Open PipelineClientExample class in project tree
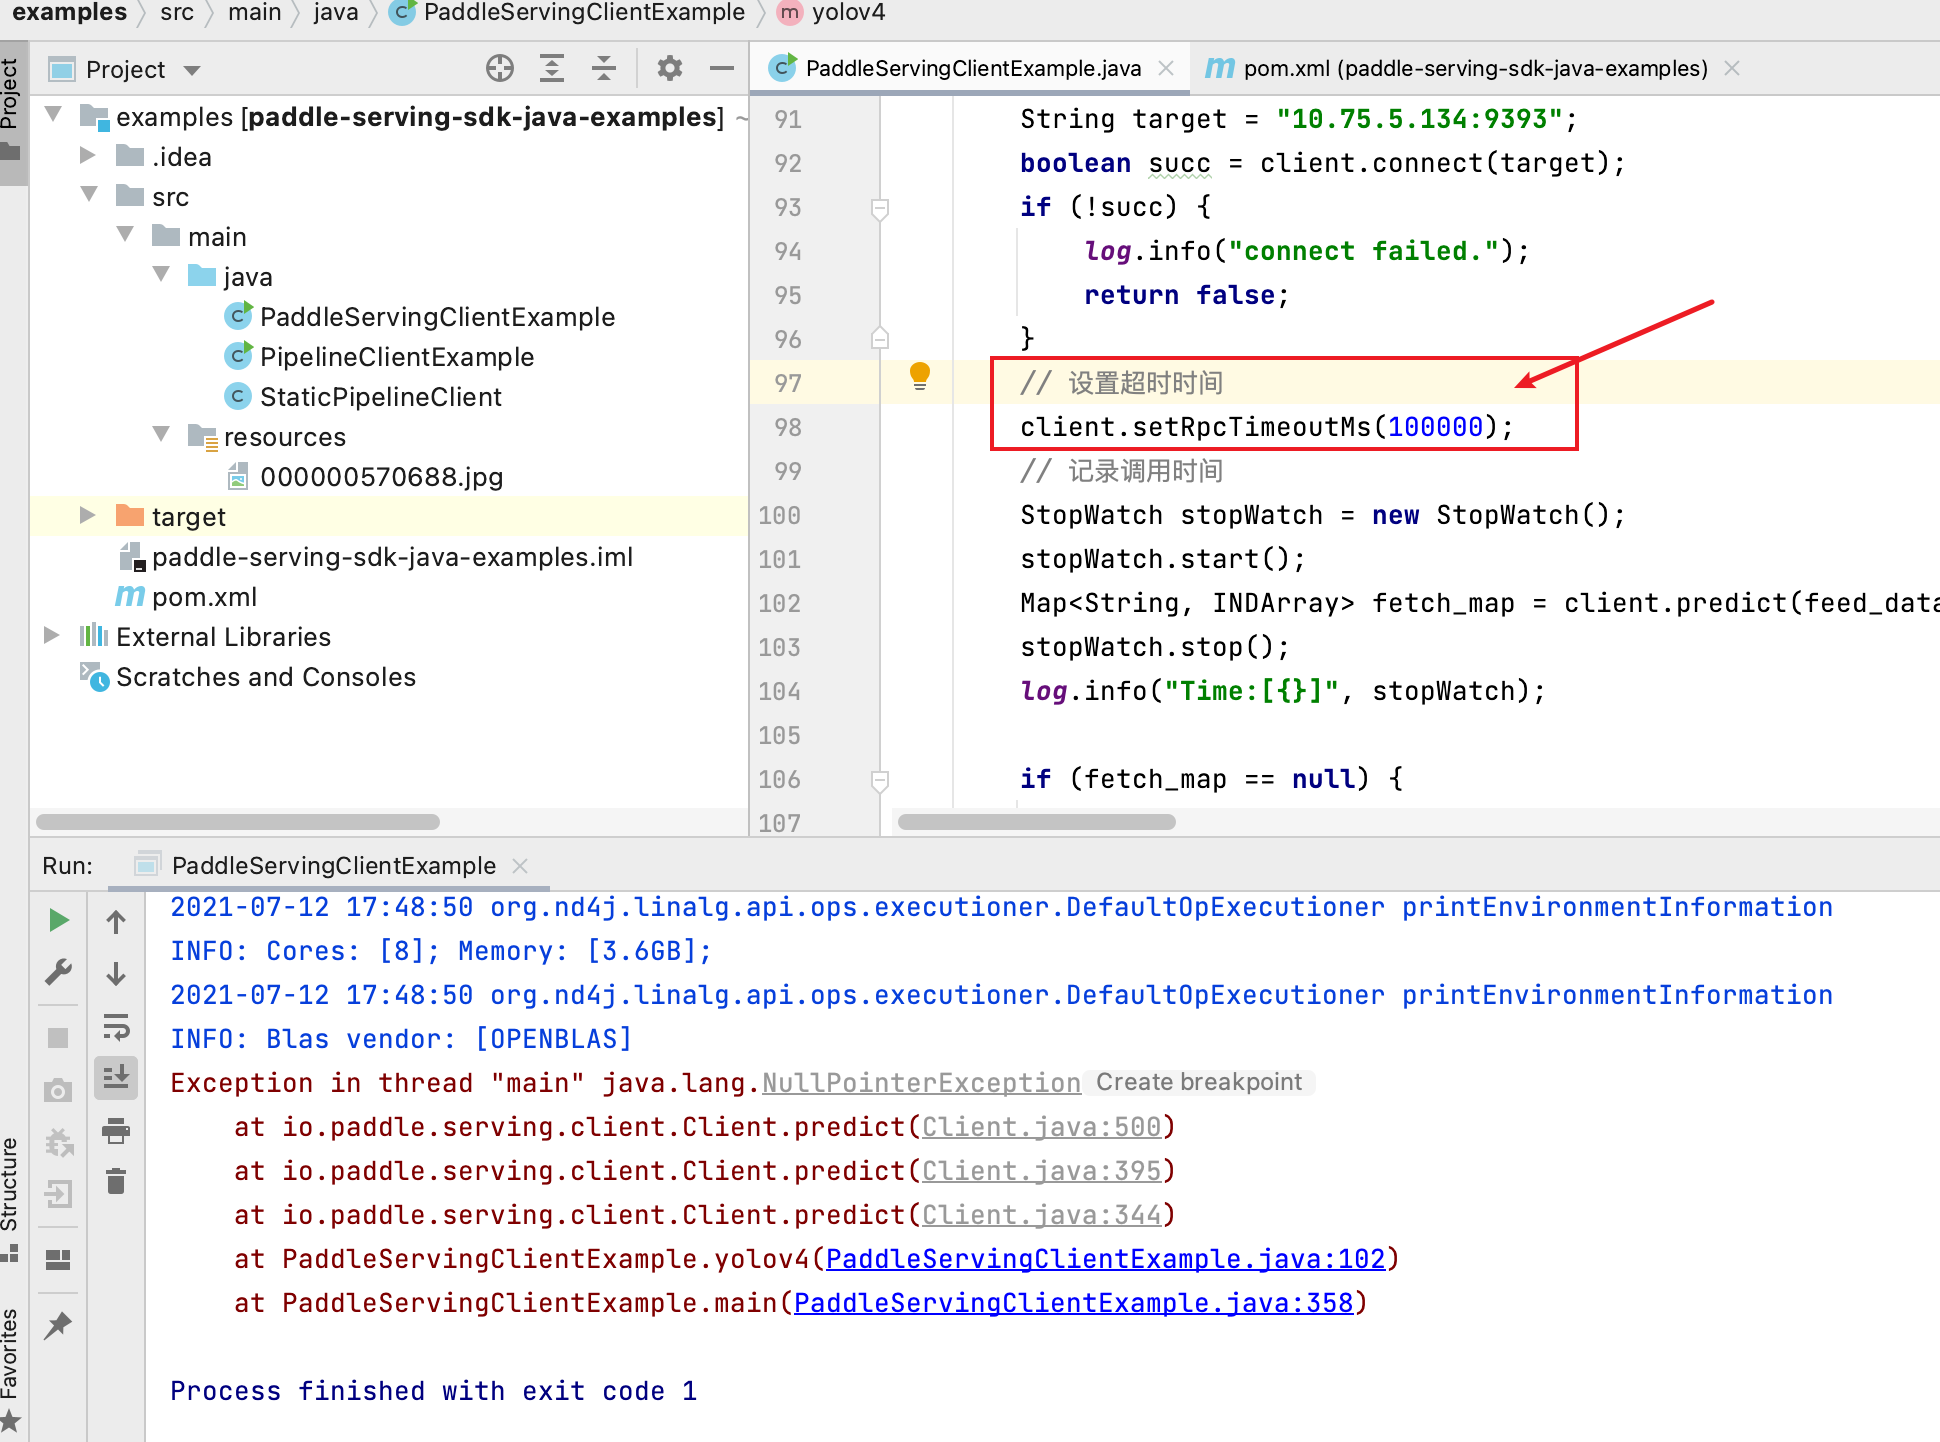 point(396,357)
